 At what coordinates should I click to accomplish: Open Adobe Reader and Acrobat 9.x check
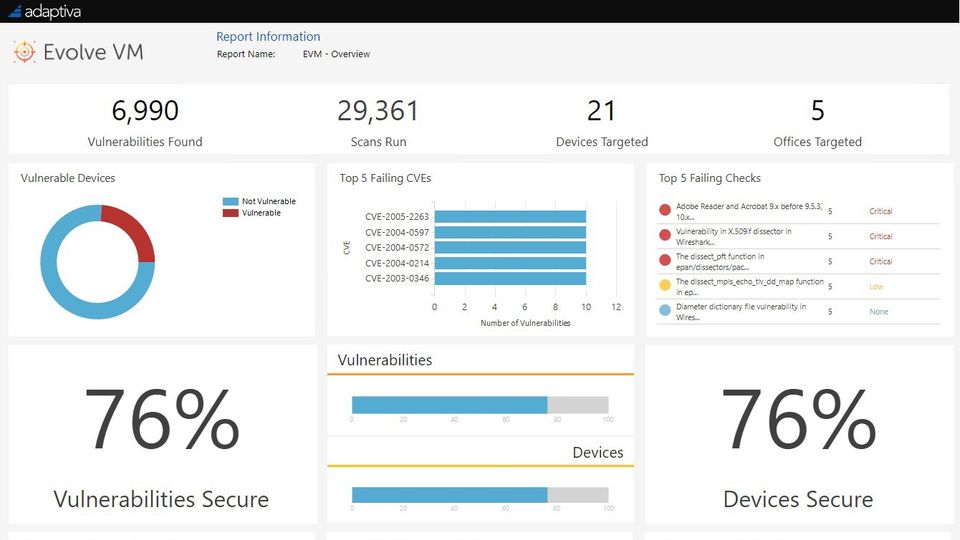pos(749,212)
